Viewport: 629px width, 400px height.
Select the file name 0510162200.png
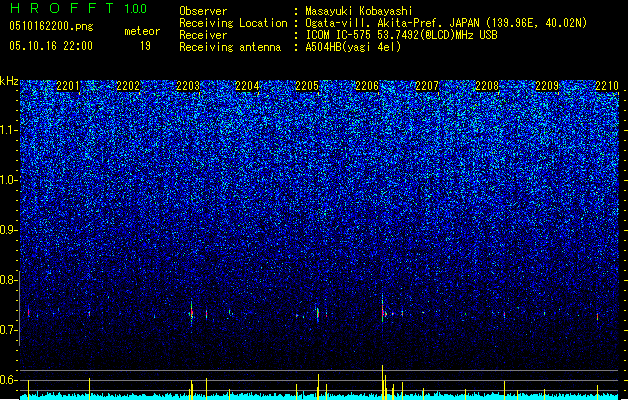pos(51,27)
